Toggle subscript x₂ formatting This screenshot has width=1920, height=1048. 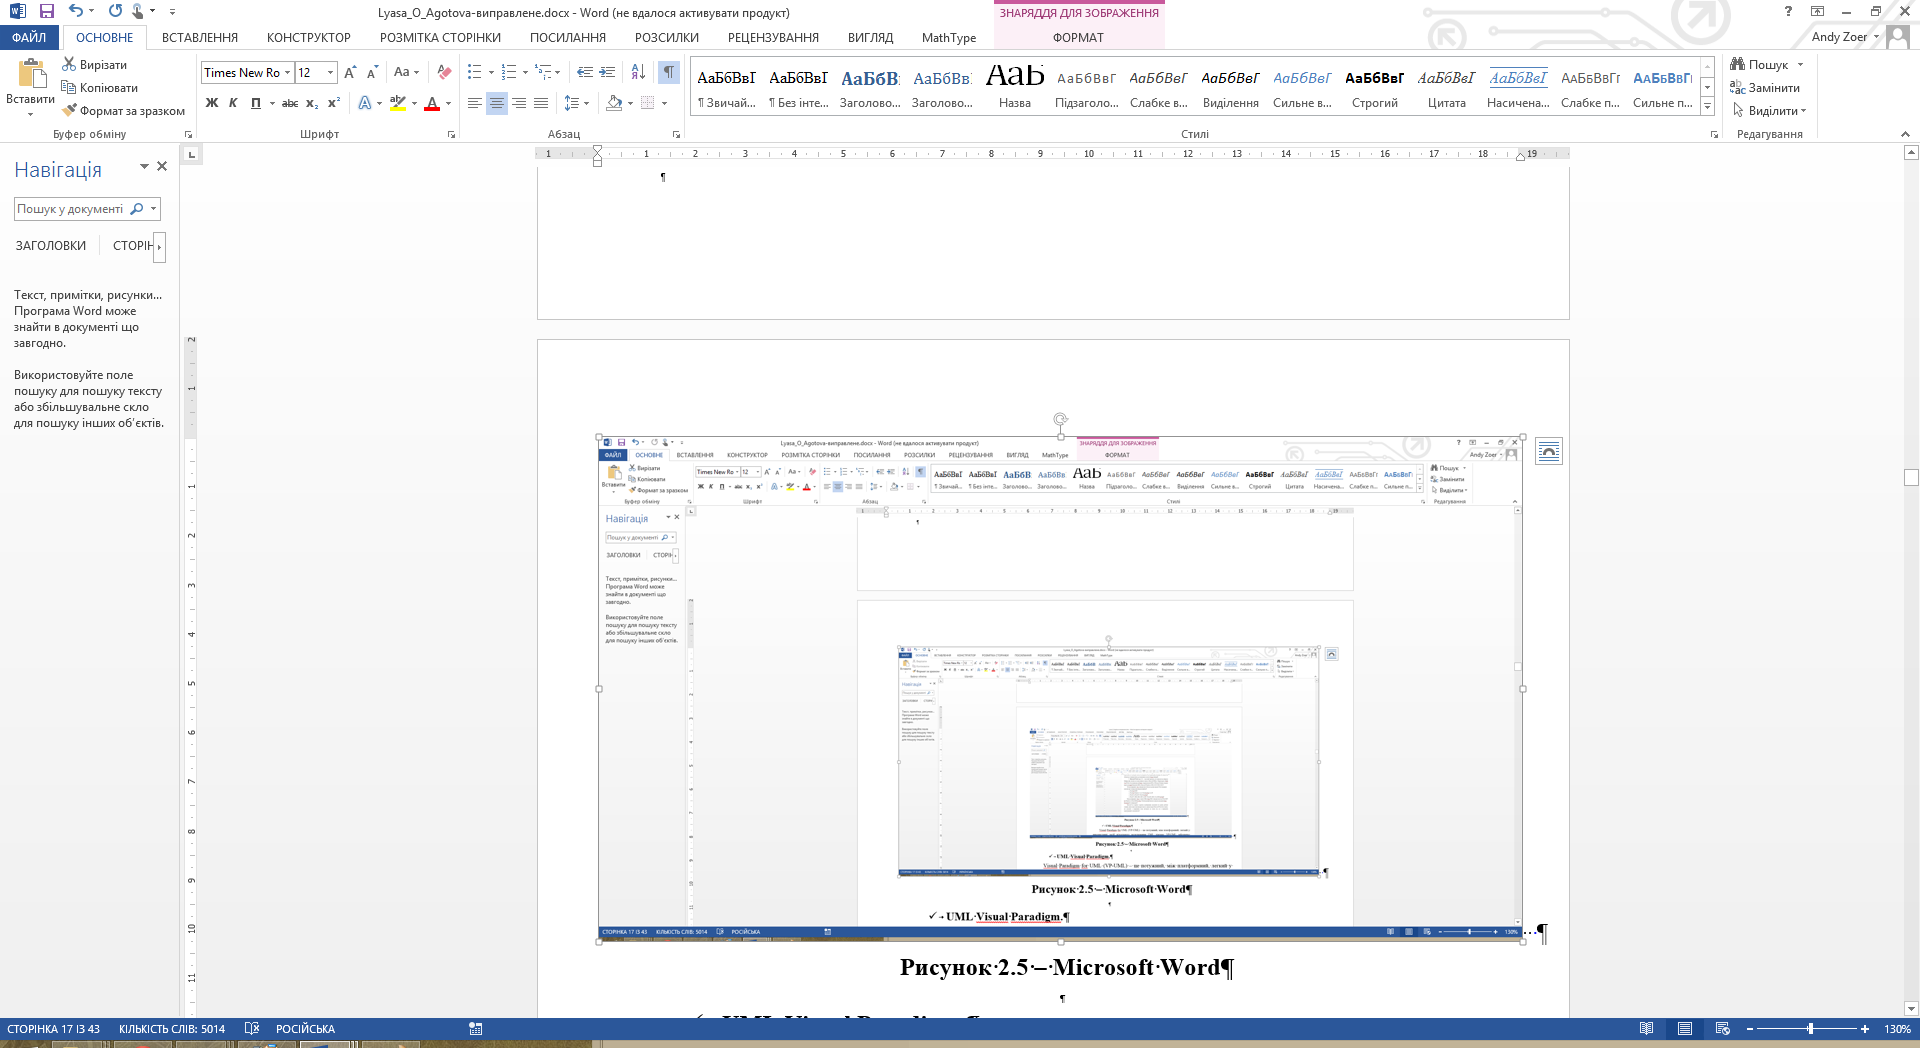(312, 102)
